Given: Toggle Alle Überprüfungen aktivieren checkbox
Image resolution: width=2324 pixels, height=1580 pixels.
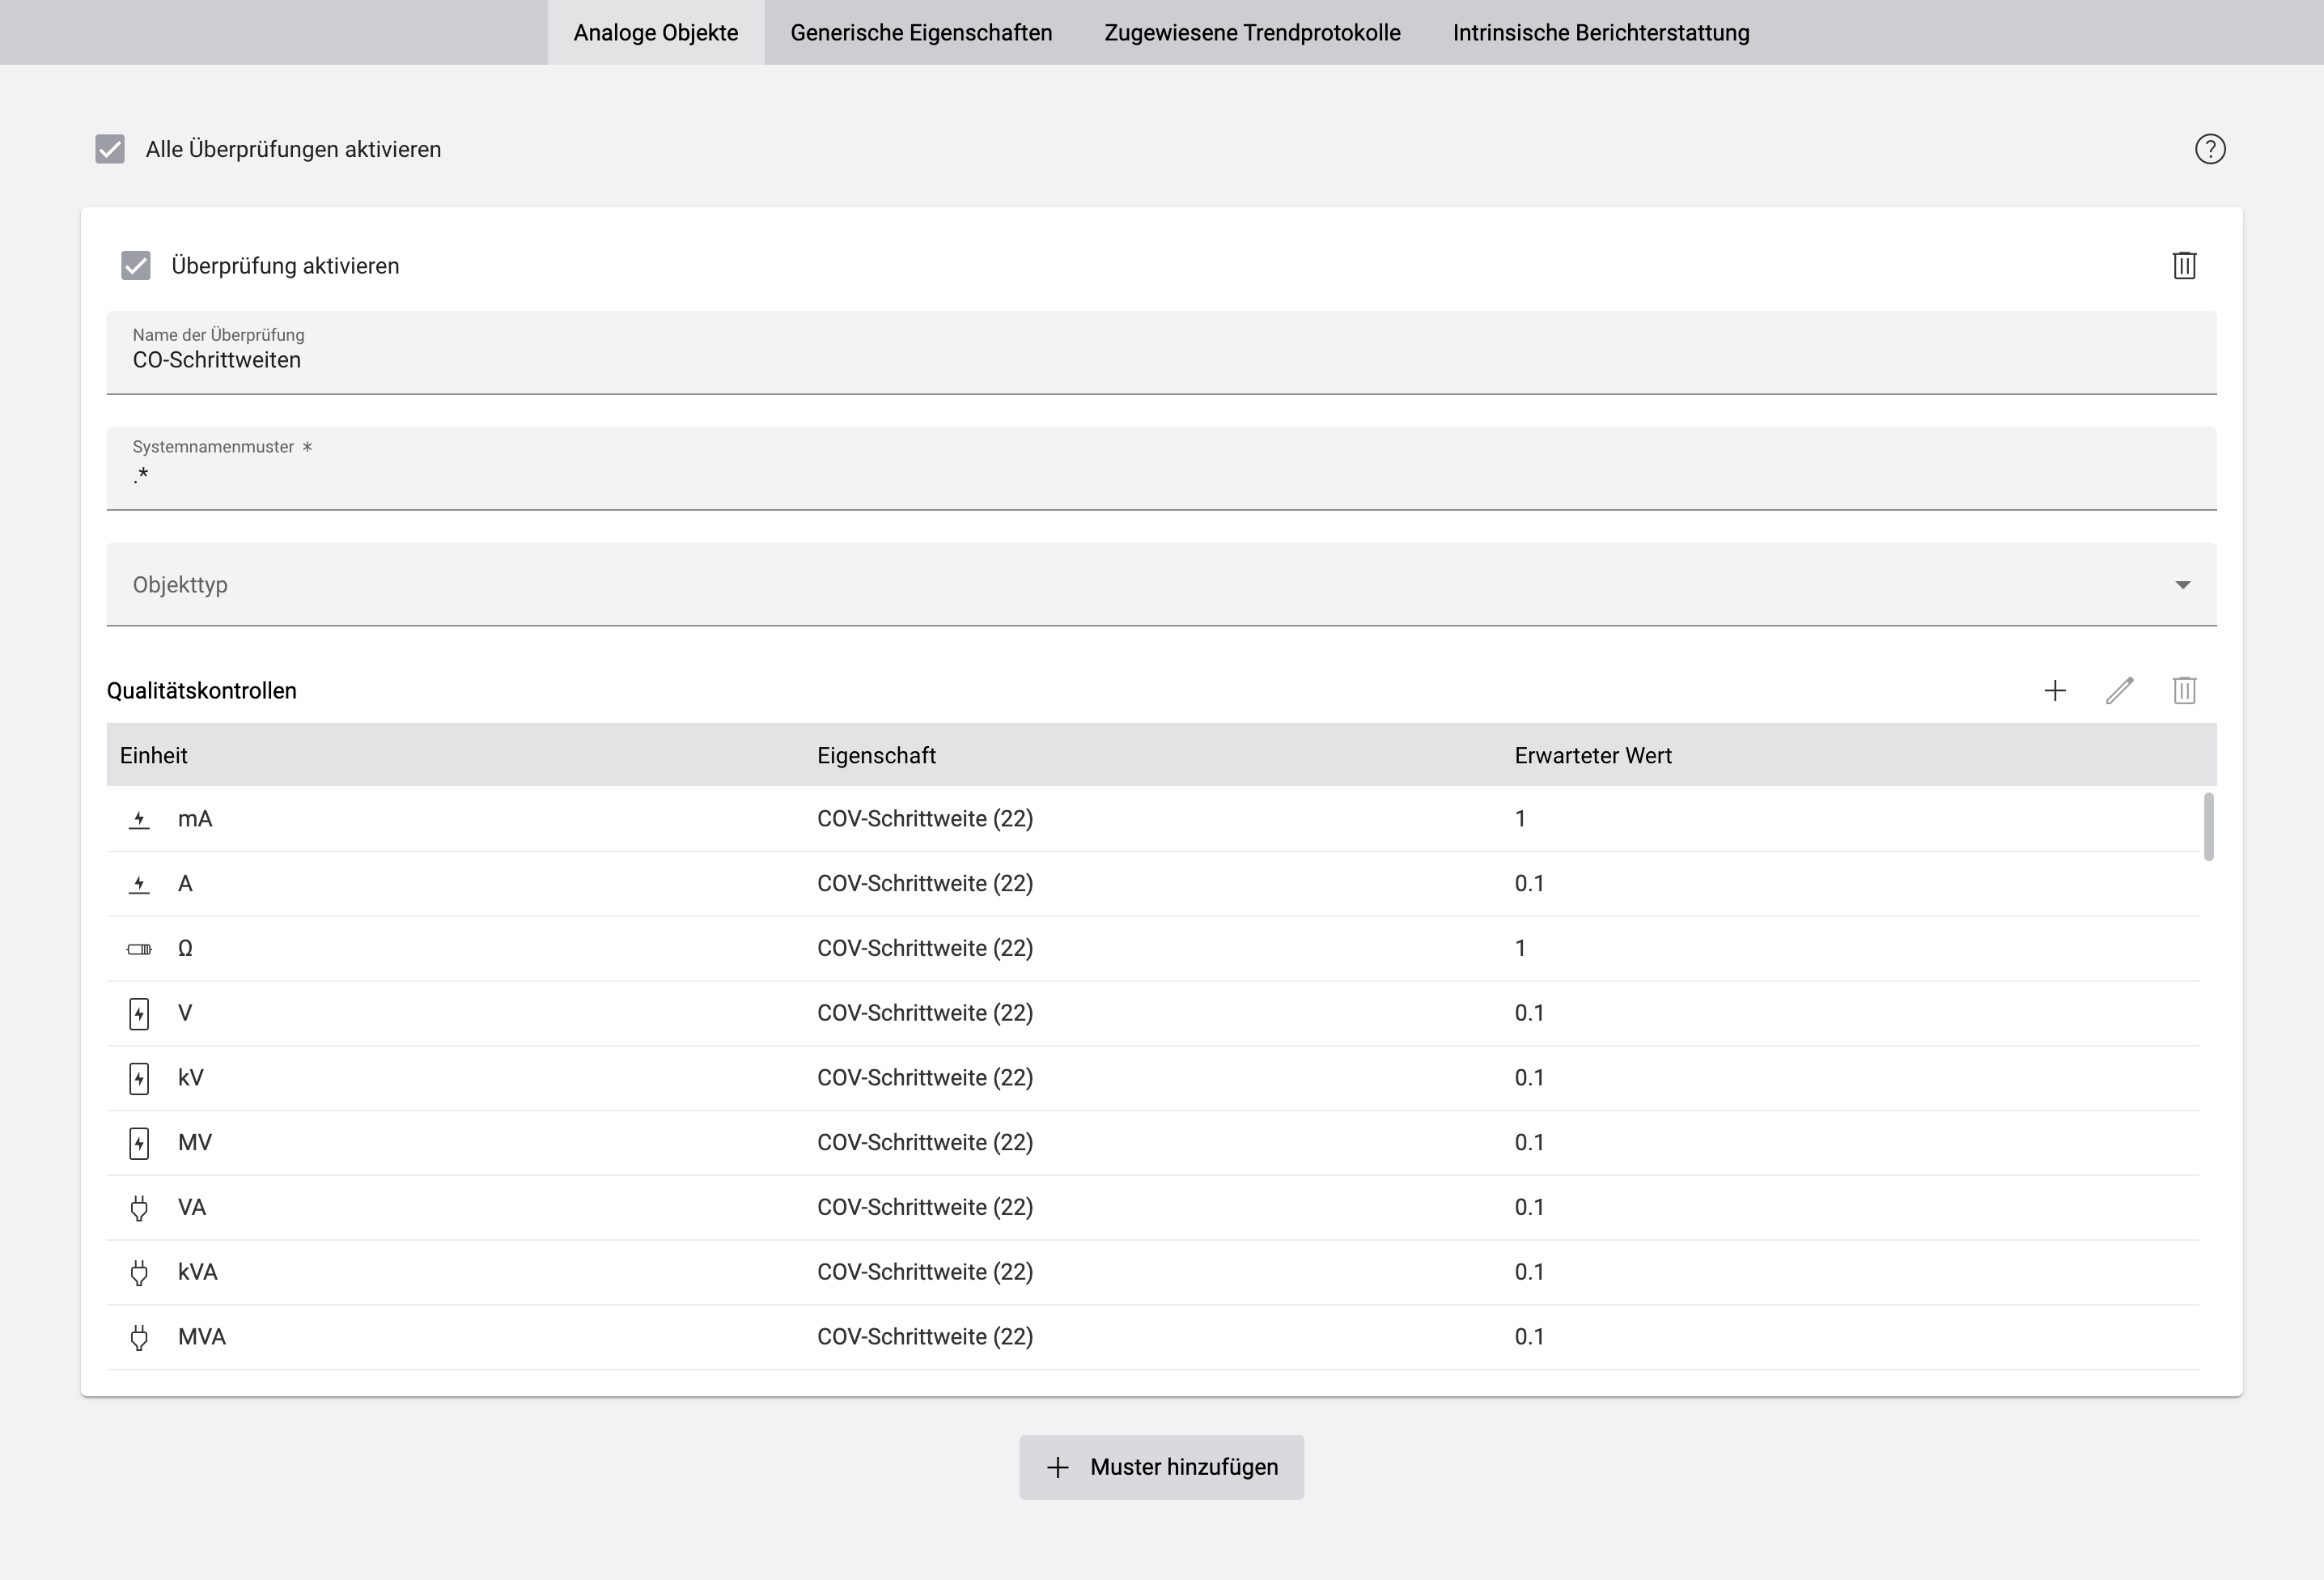Looking at the screenshot, I should tap(110, 149).
